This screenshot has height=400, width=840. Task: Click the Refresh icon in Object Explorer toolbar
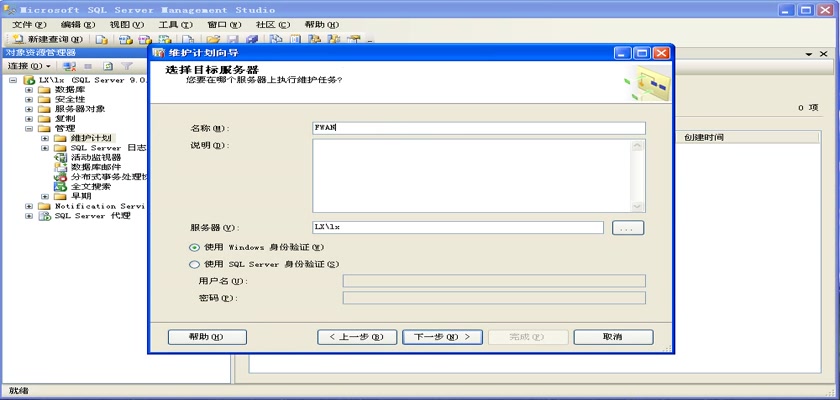click(x=108, y=66)
